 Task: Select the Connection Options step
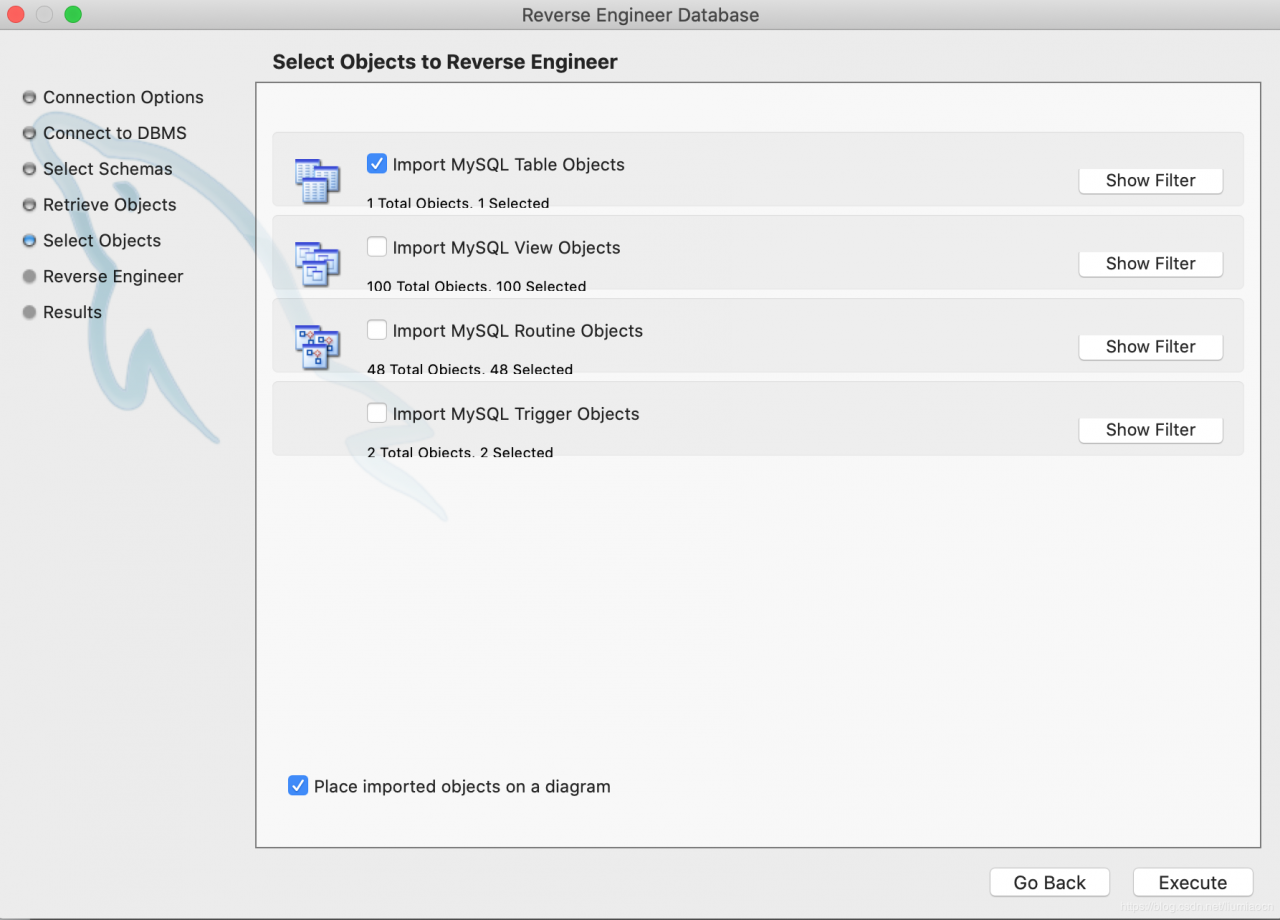123,97
